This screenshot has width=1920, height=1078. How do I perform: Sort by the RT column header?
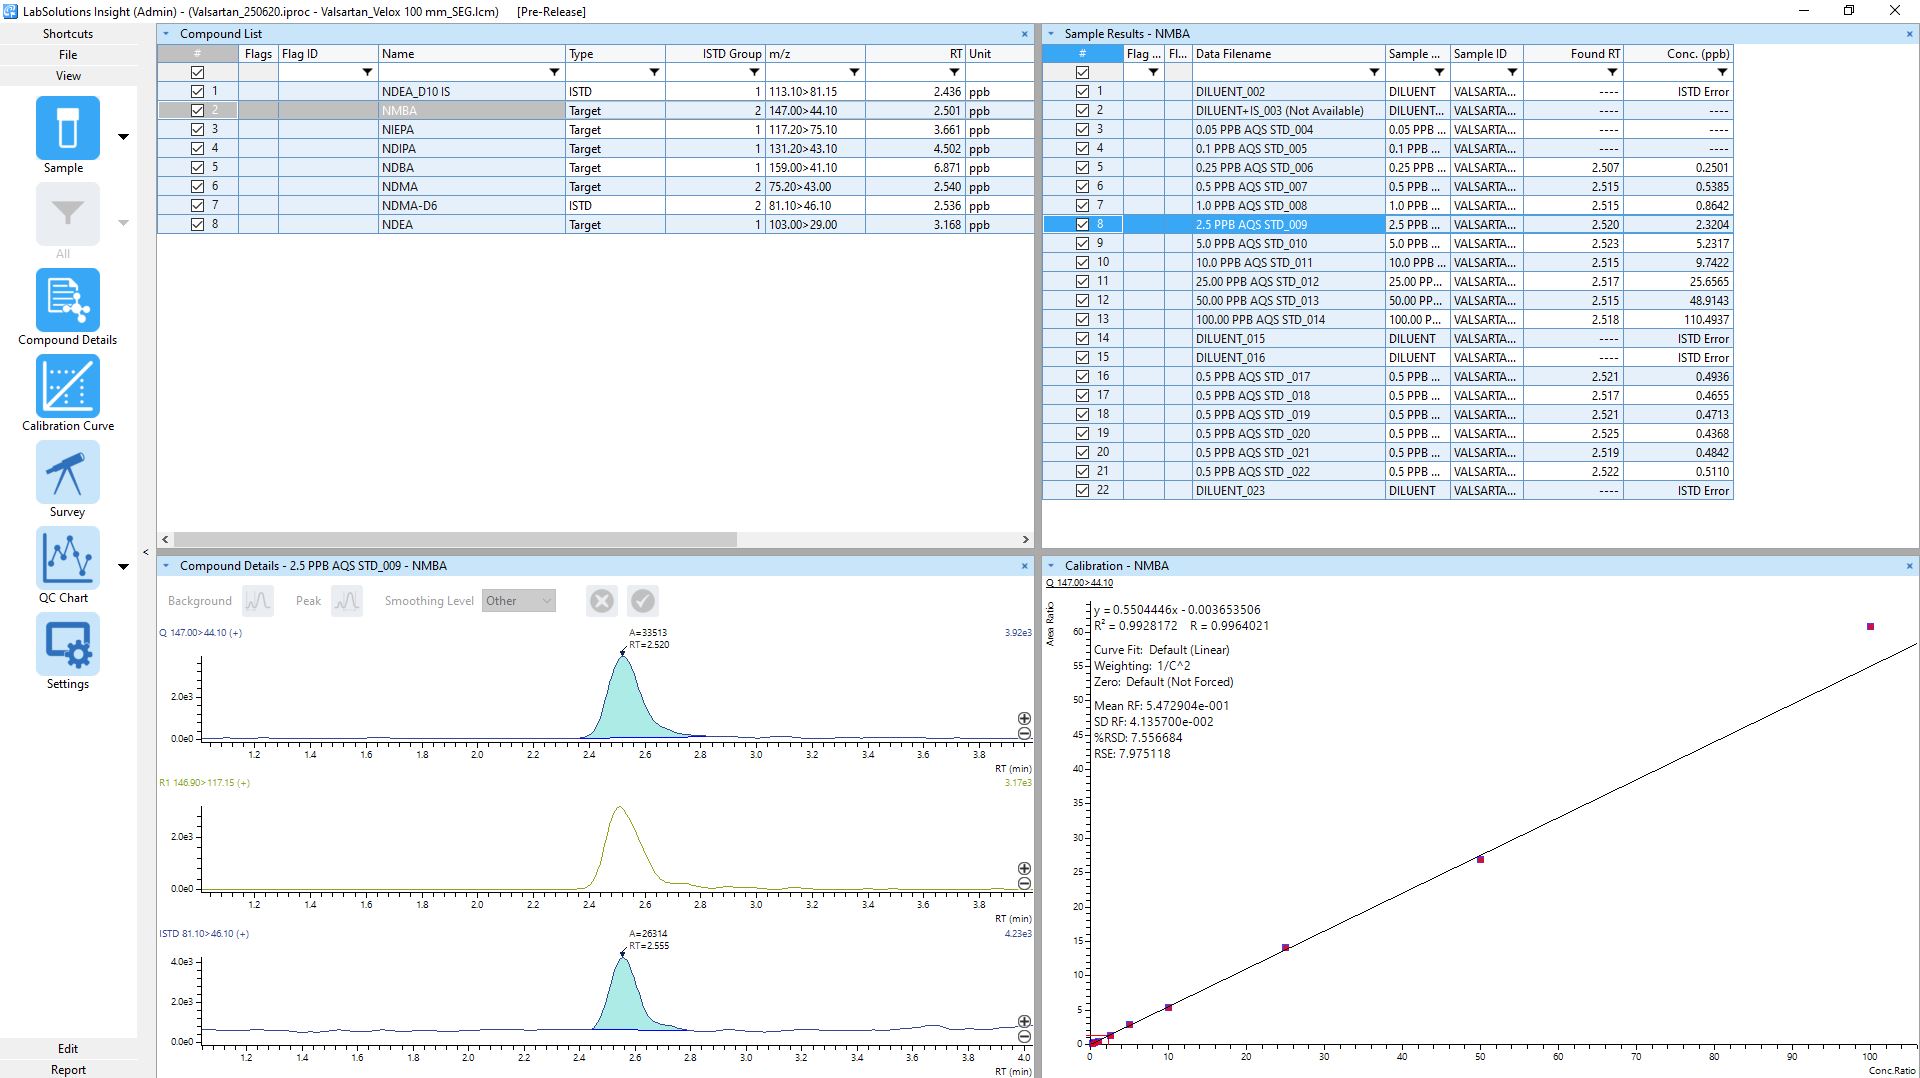tap(915, 54)
